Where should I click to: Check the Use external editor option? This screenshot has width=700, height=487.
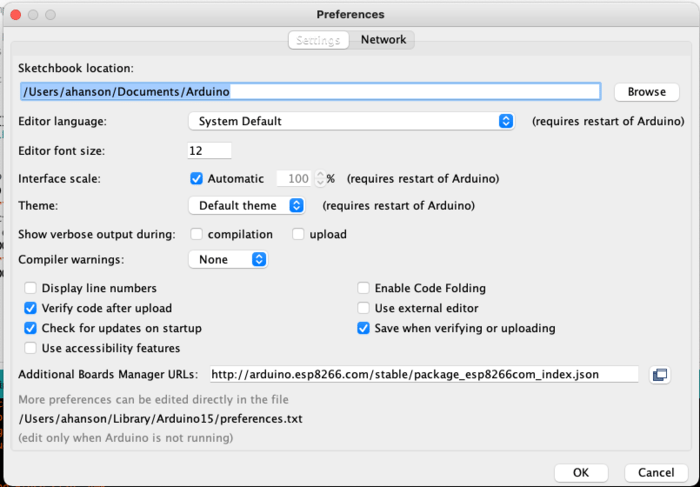point(364,308)
